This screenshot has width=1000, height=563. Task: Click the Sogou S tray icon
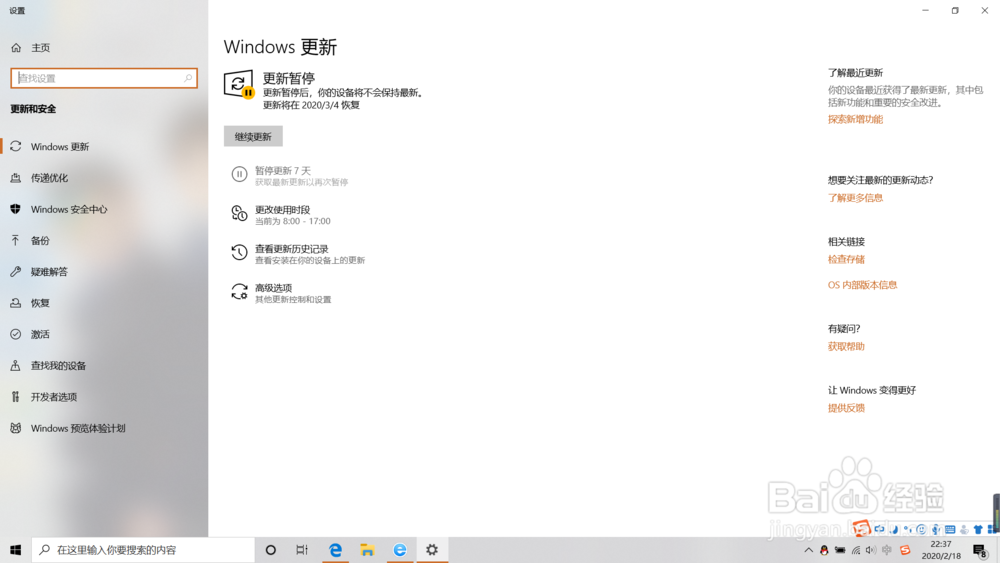(x=905, y=550)
